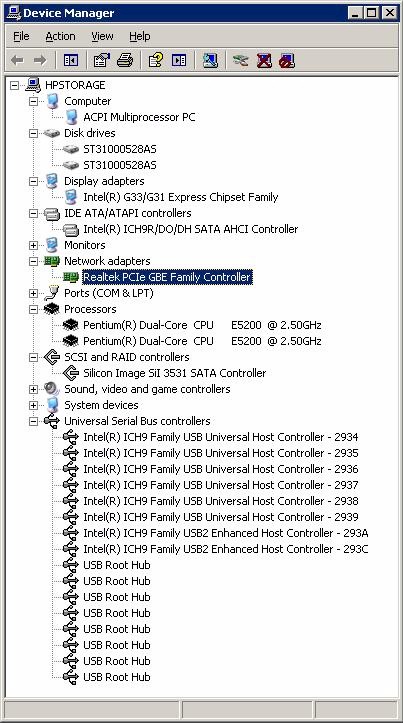403x723 pixels.
Task: Select ICH9 USB Universal Host Controller - 2939
Action: pyautogui.click(x=220, y=517)
